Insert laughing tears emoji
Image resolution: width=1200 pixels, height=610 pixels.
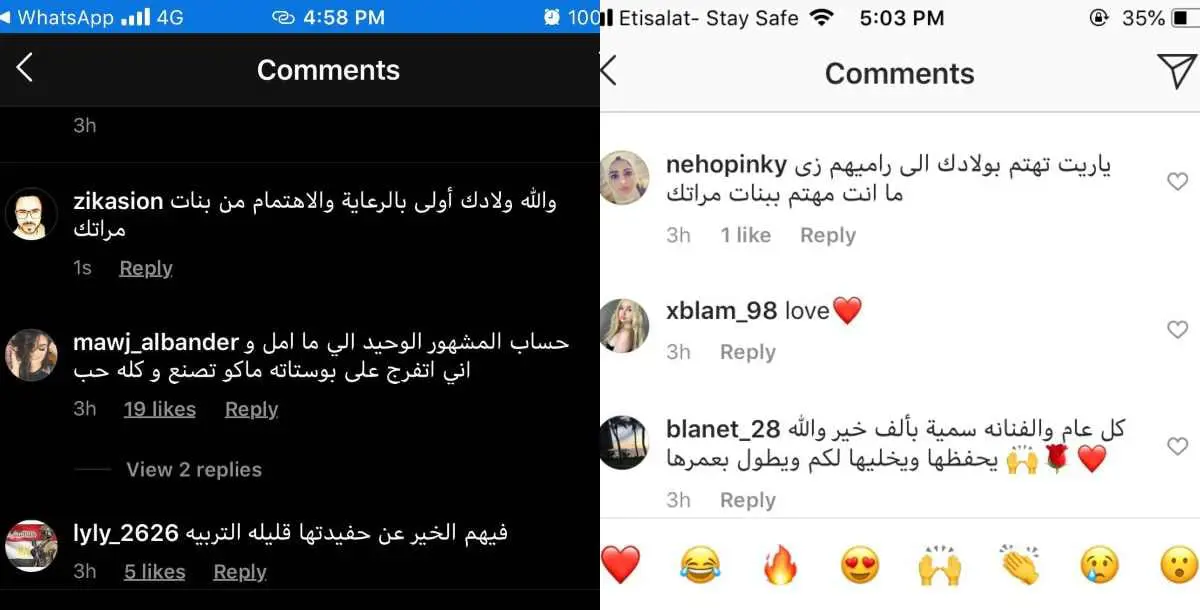[x=700, y=566]
